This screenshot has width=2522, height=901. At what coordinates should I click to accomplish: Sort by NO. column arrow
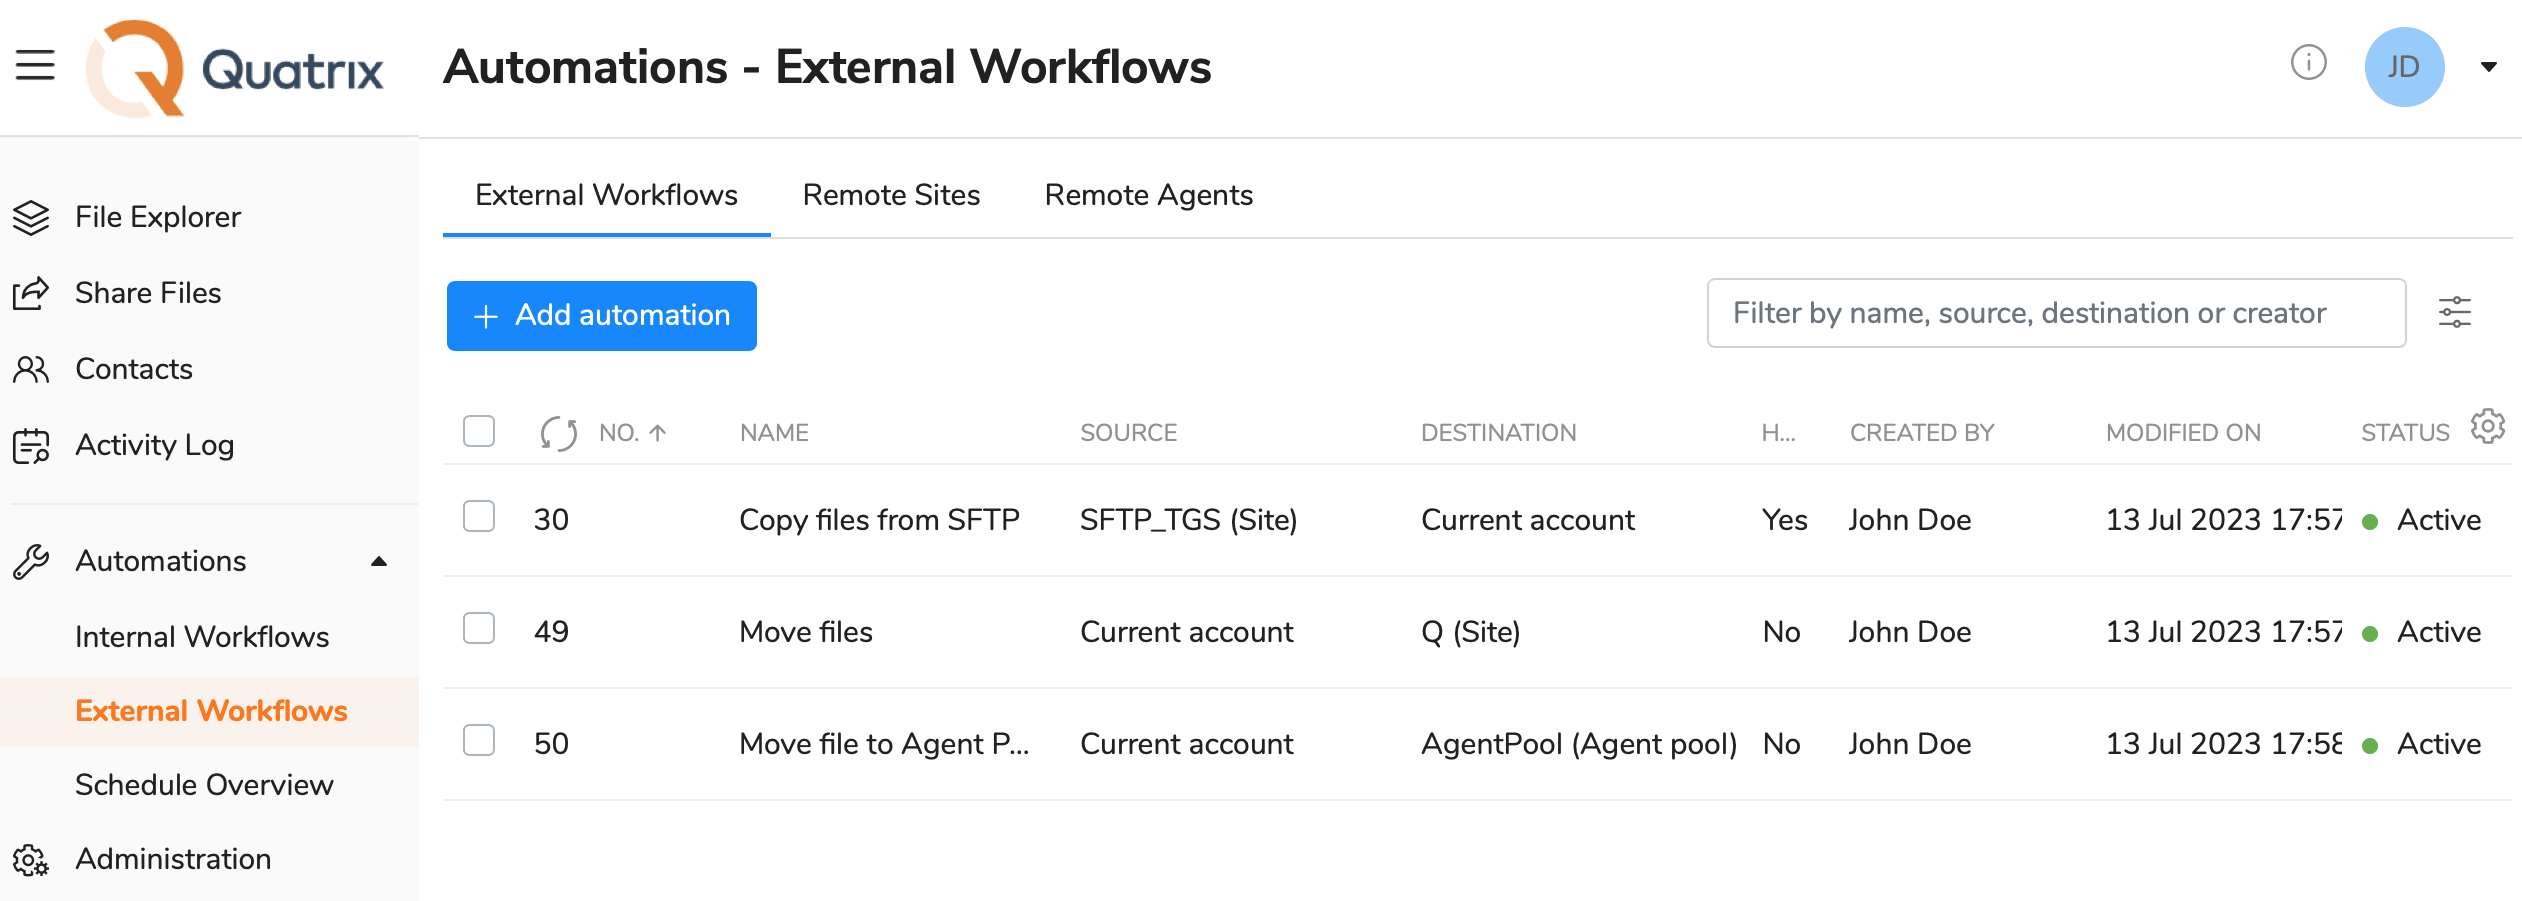[657, 431]
